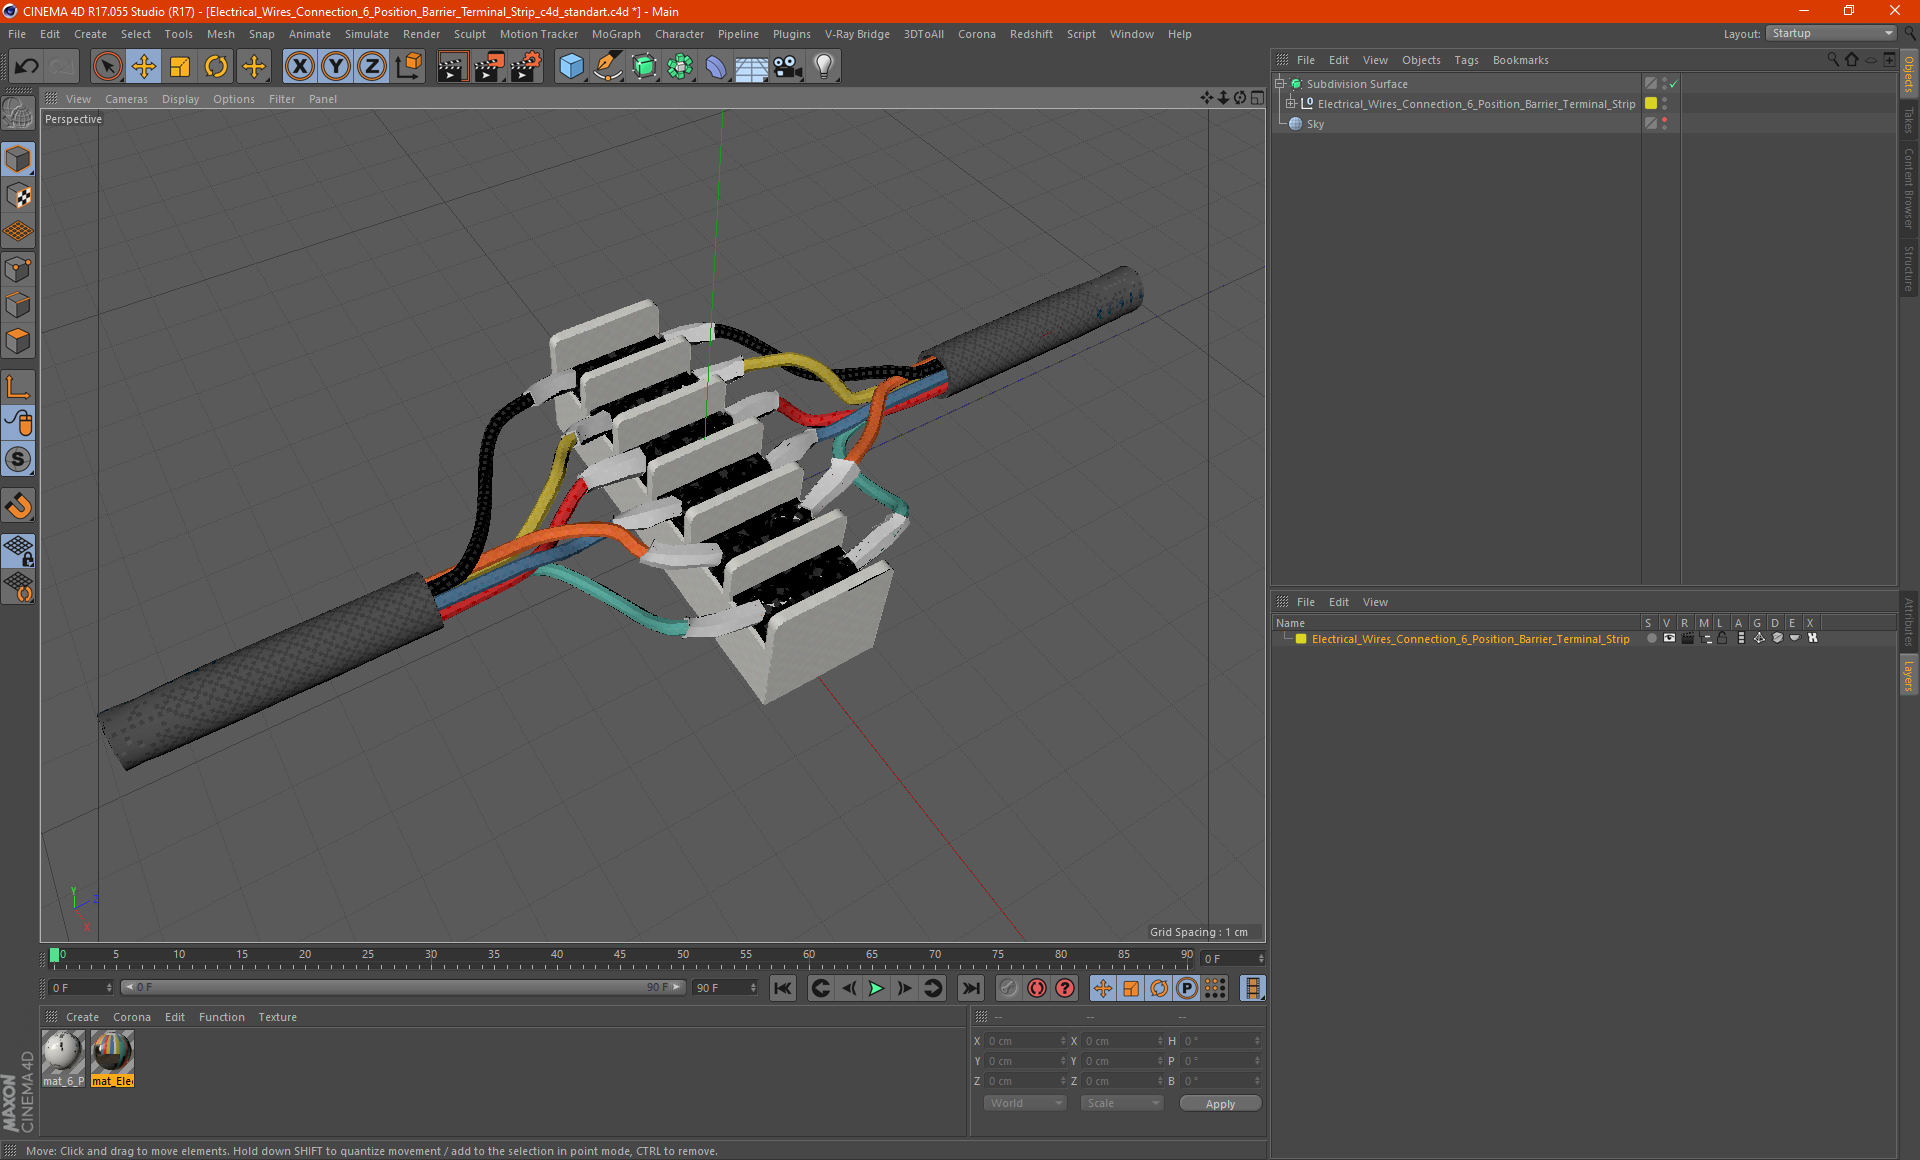1920x1160 pixels.
Task: Add a Camera object
Action: pyautogui.click(x=787, y=67)
